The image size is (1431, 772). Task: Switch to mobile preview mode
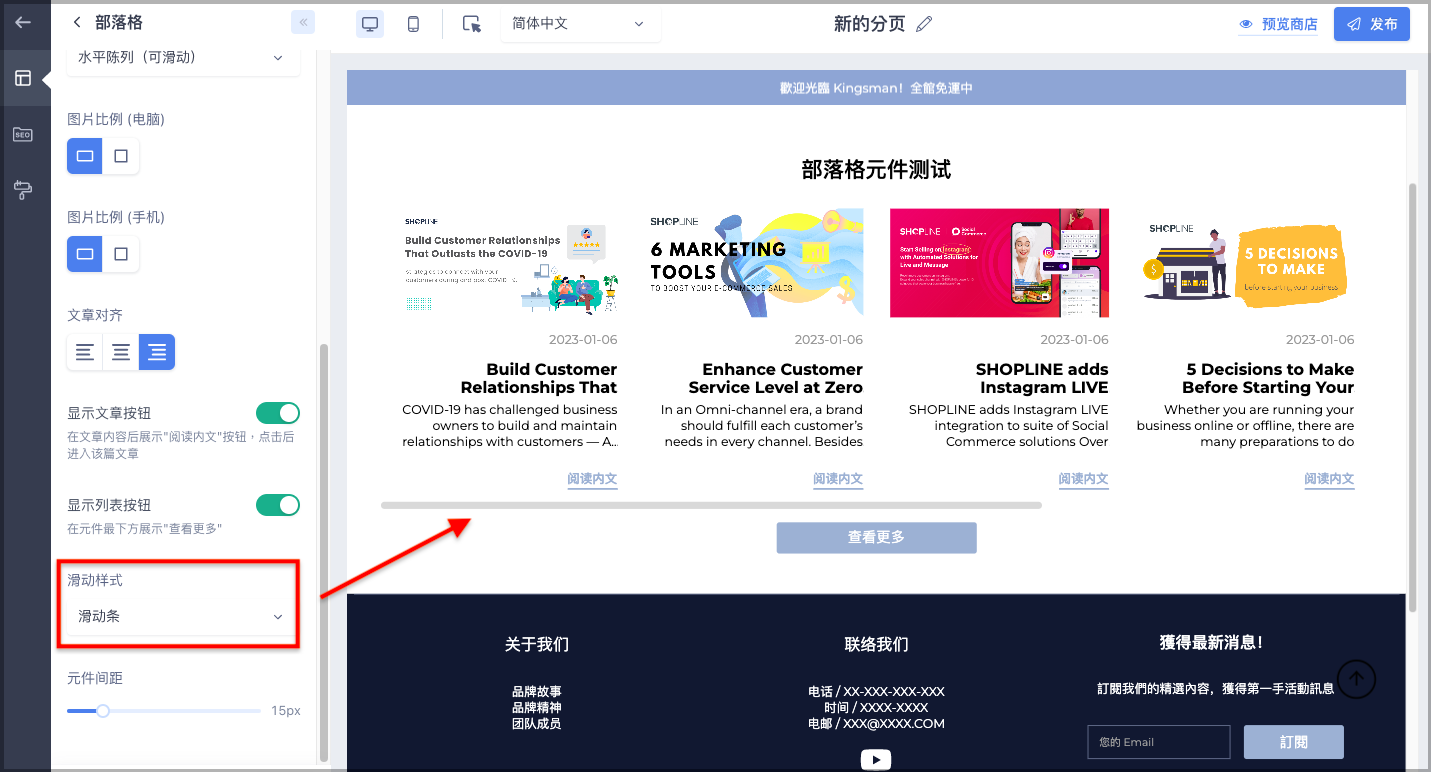coord(413,24)
